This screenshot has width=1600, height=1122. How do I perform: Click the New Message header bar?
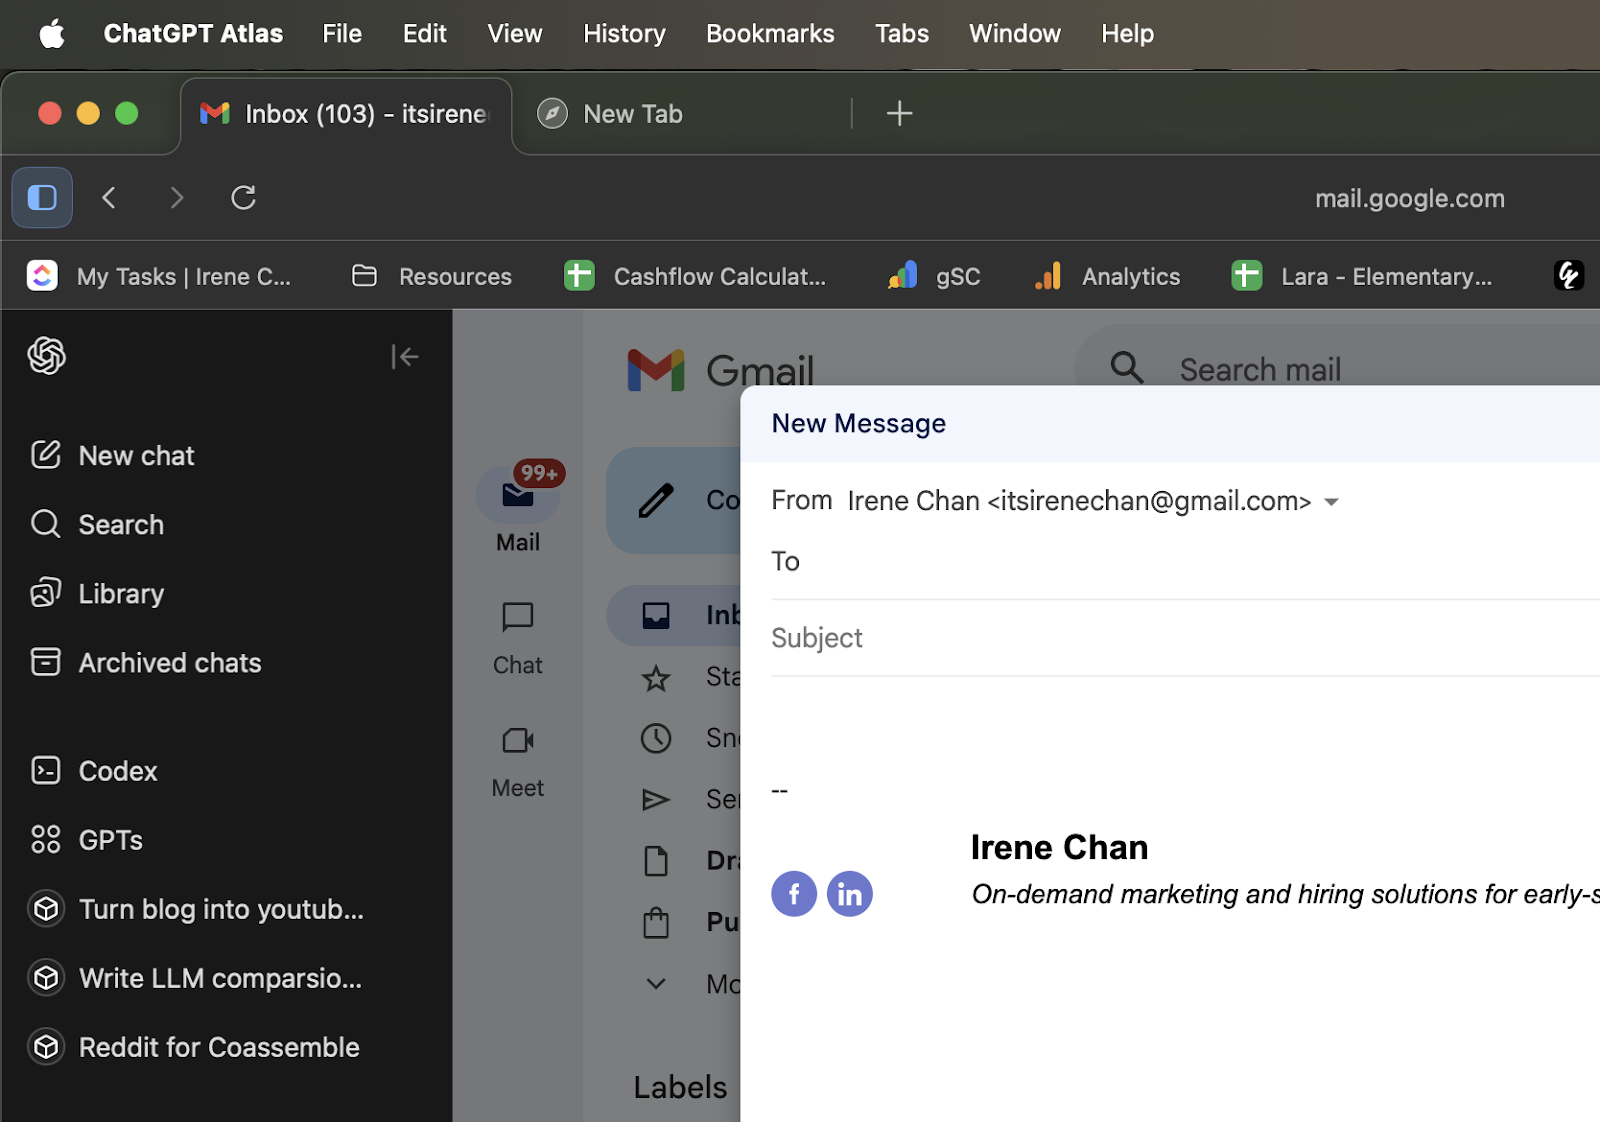(1170, 423)
